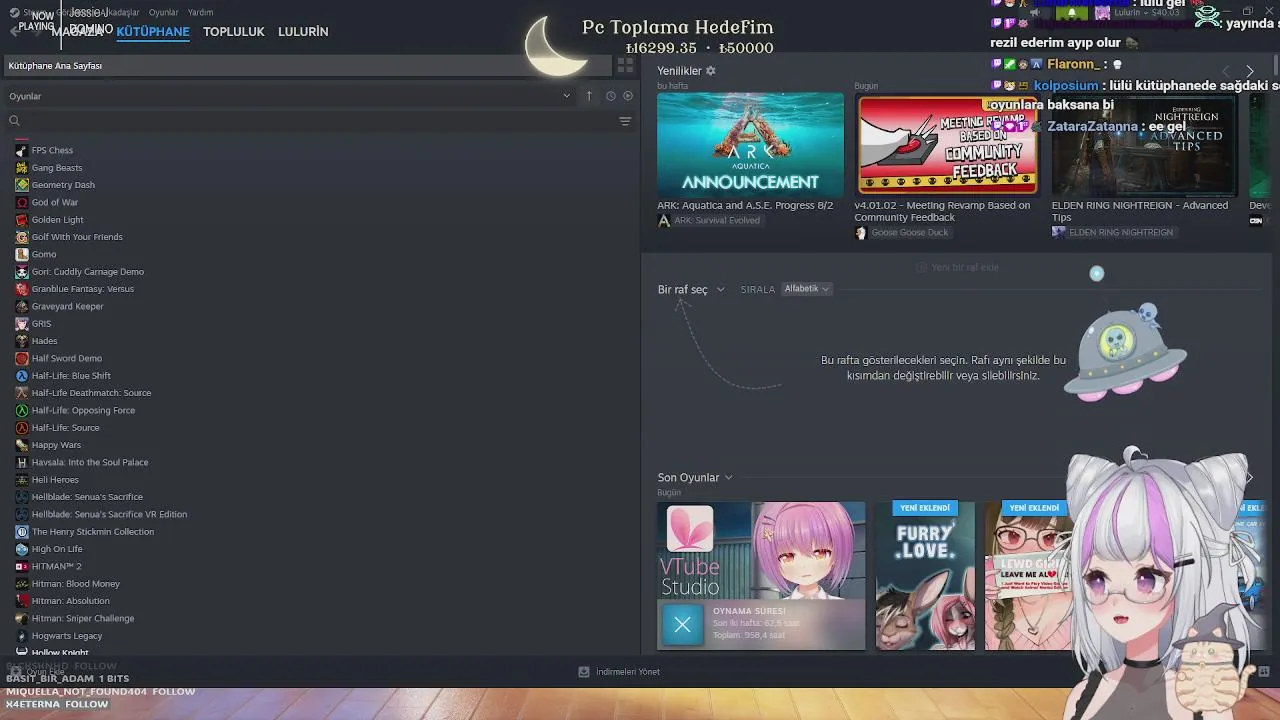
Task: Toggle the collections grid view icon
Action: 625,66
